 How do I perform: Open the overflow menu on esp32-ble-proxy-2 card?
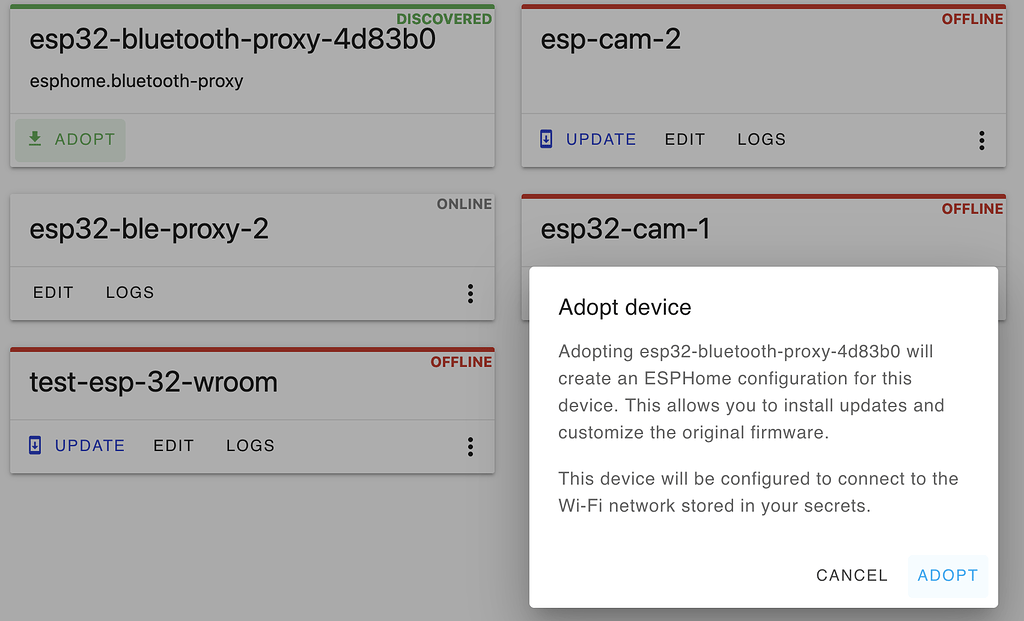coord(470,293)
